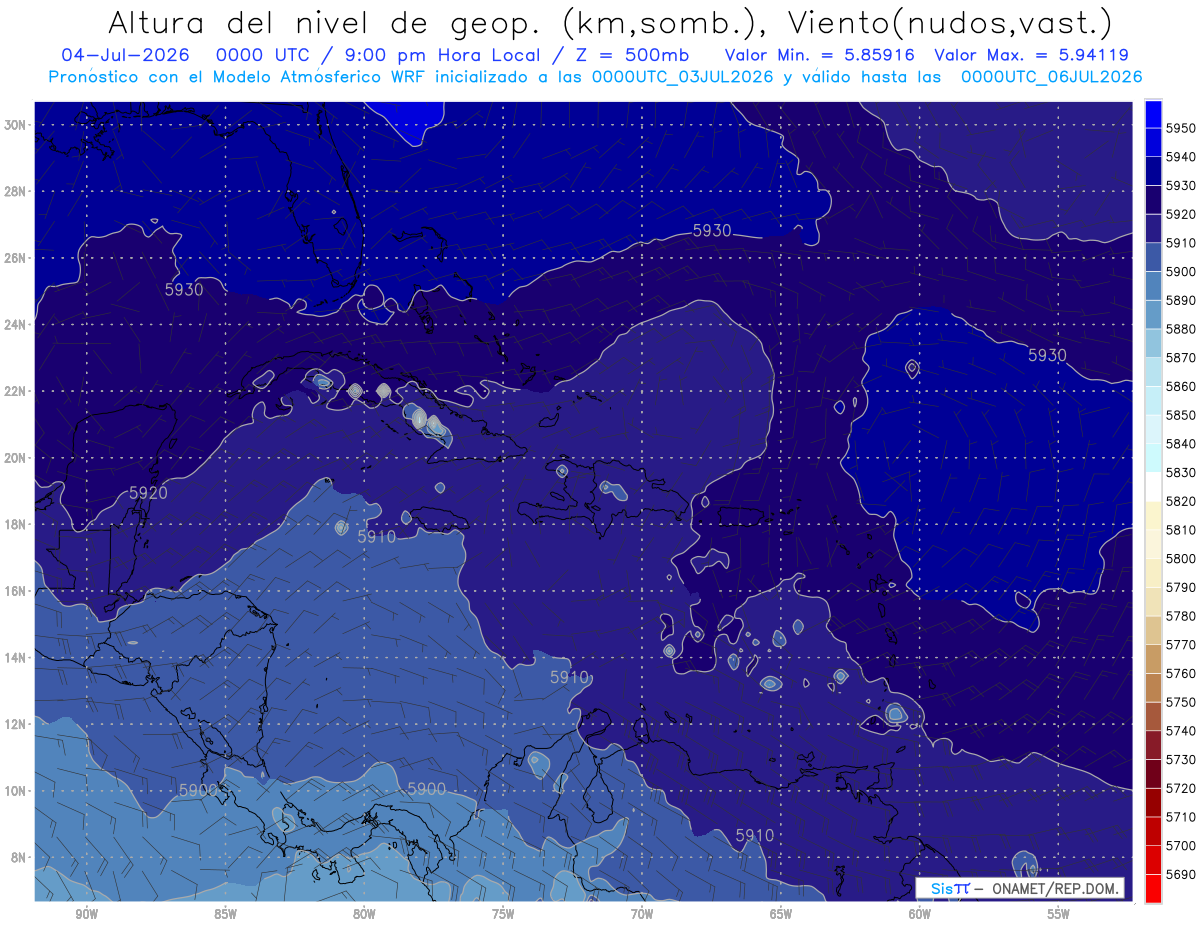Click the 10N latitude axis label
Viewport: 1200px width, 927px height.
point(14,790)
